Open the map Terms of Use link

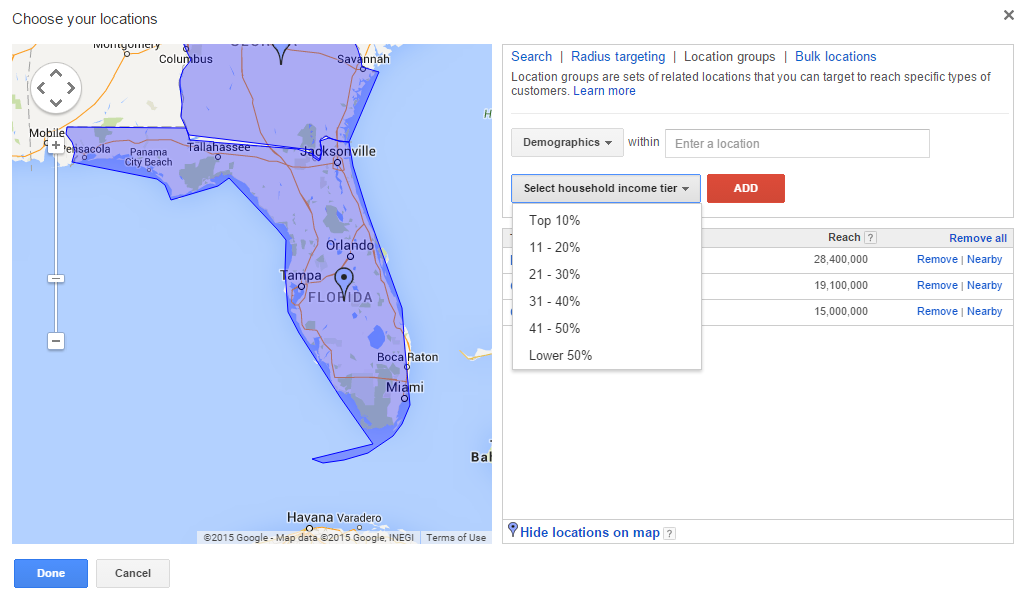(x=456, y=537)
